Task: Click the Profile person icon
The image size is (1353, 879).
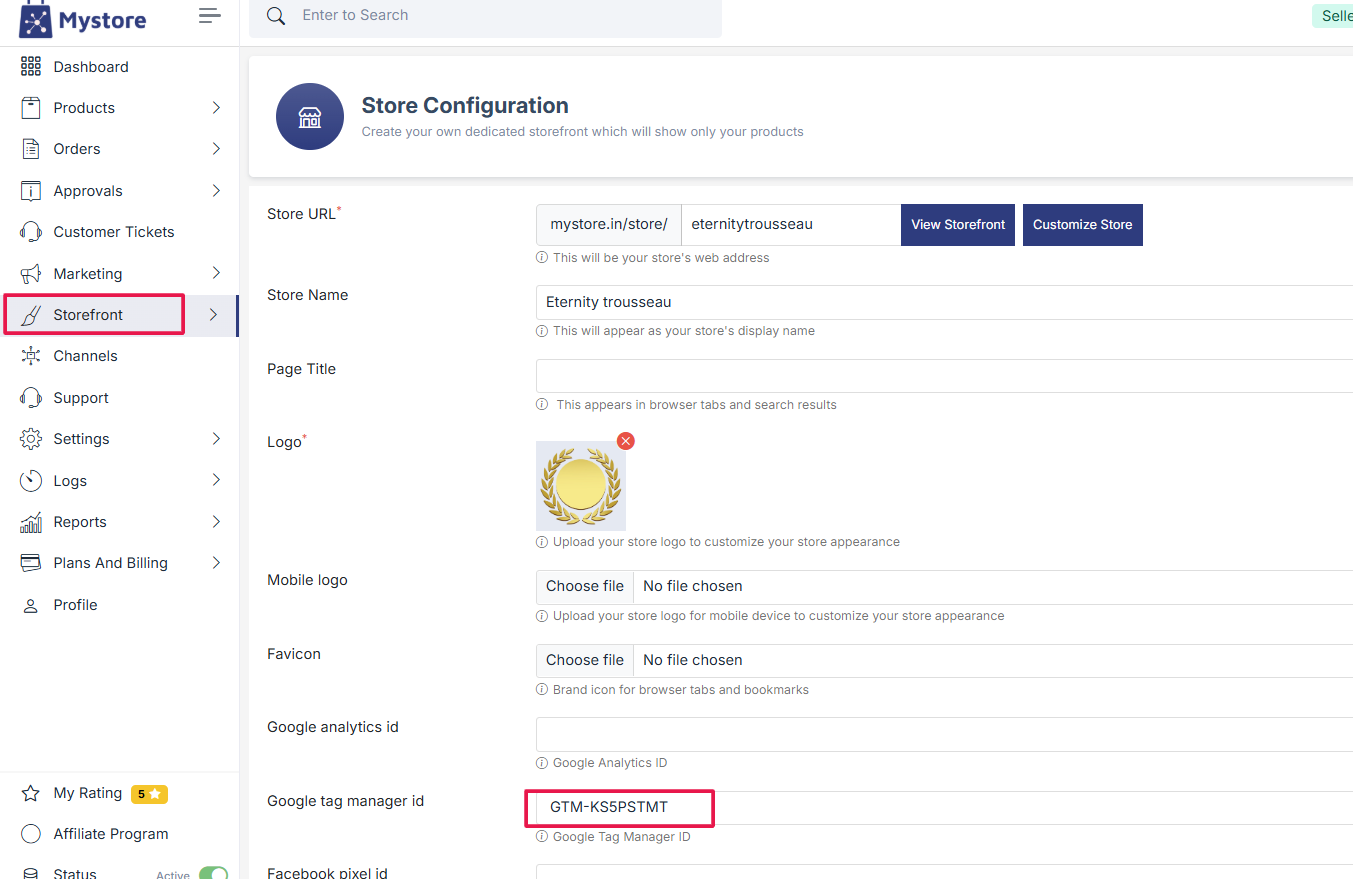Action: tap(31, 605)
